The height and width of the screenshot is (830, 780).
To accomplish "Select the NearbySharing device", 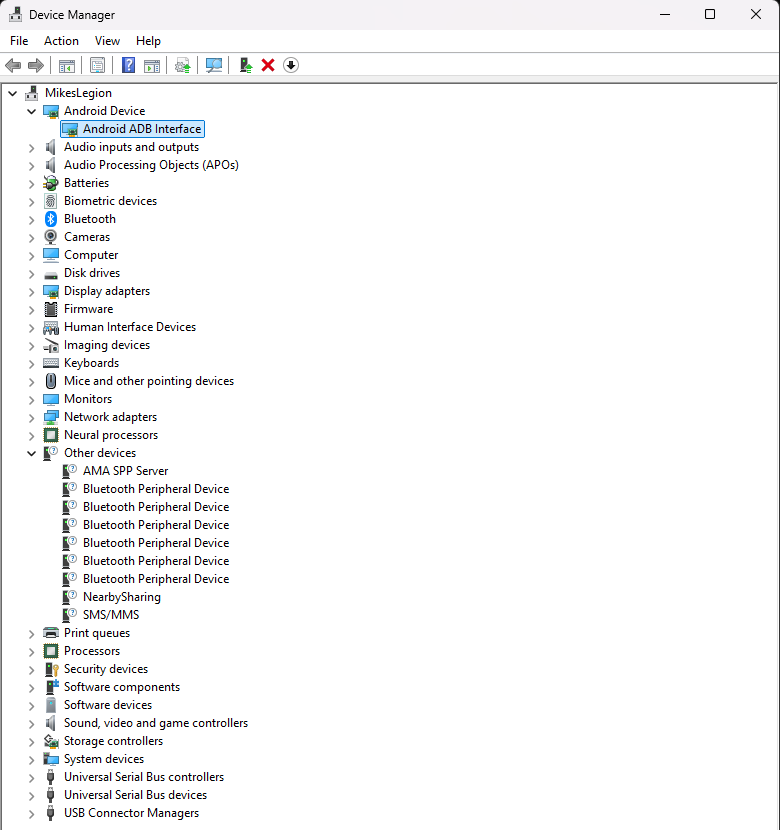I will pos(122,597).
